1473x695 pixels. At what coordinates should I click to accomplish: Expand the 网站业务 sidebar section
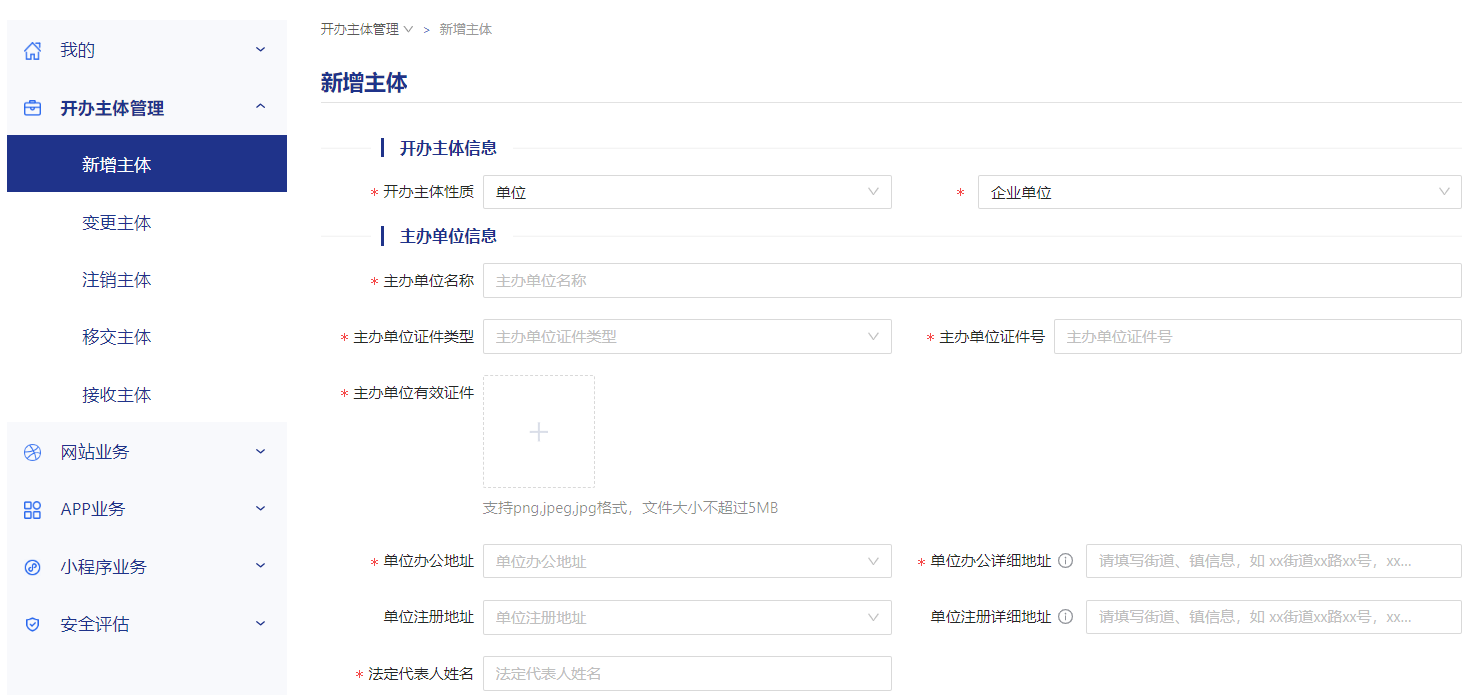pyautogui.click(x=259, y=451)
